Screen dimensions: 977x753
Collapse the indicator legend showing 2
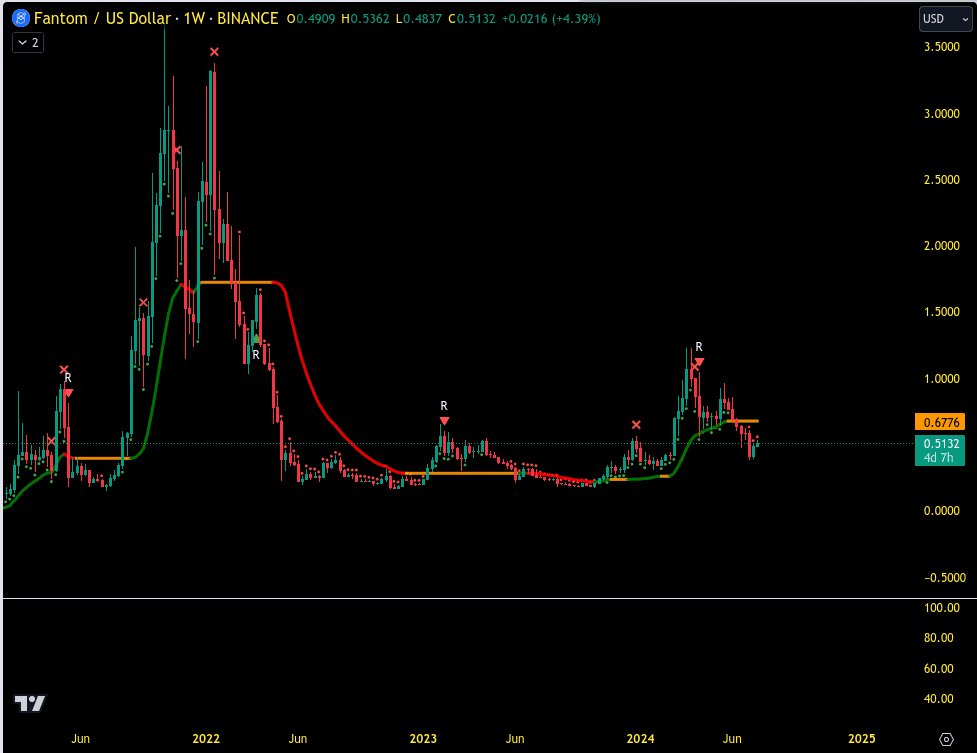28,42
